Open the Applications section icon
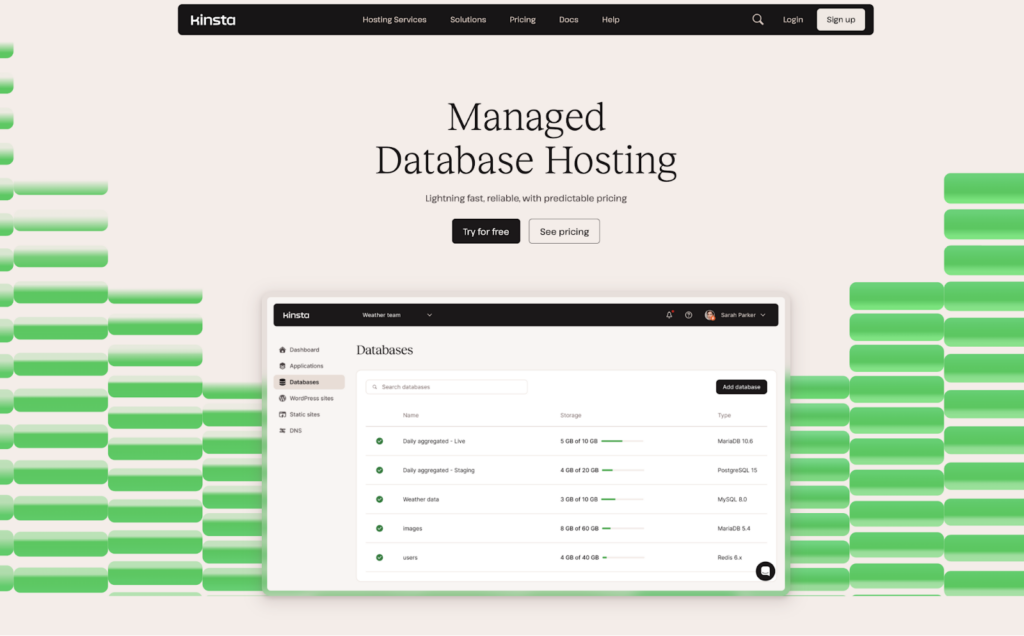Image resolution: width=1024 pixels, height=636 pixels. click(284, 365)
